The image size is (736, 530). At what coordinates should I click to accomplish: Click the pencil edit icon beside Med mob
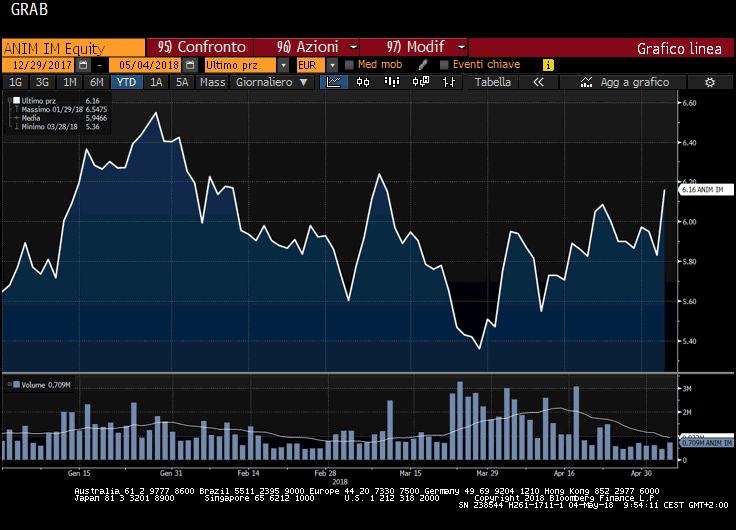[423, 65]
